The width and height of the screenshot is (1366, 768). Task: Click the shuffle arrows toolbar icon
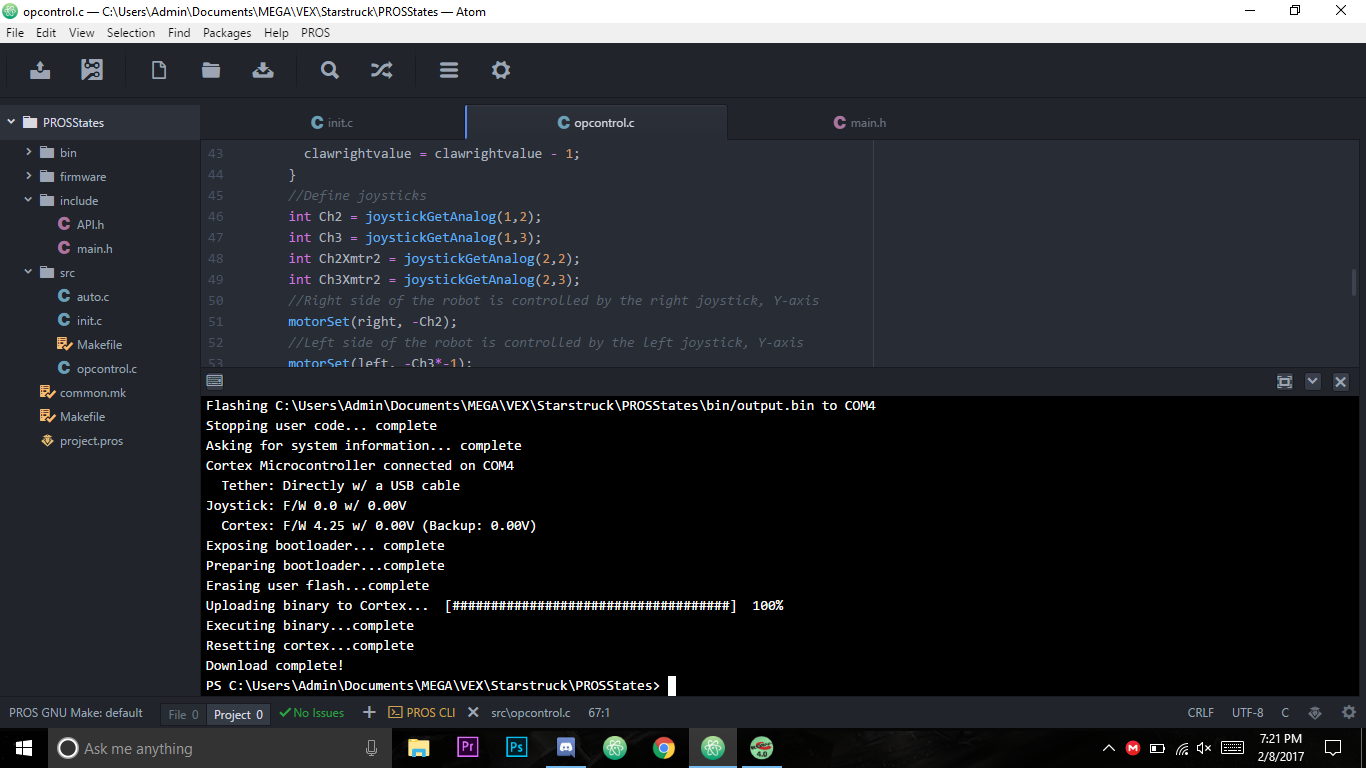click(382, 70)
